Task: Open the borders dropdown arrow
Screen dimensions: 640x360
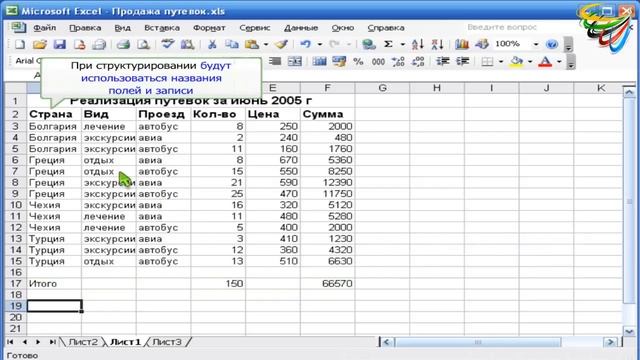Action: [501, 62]
